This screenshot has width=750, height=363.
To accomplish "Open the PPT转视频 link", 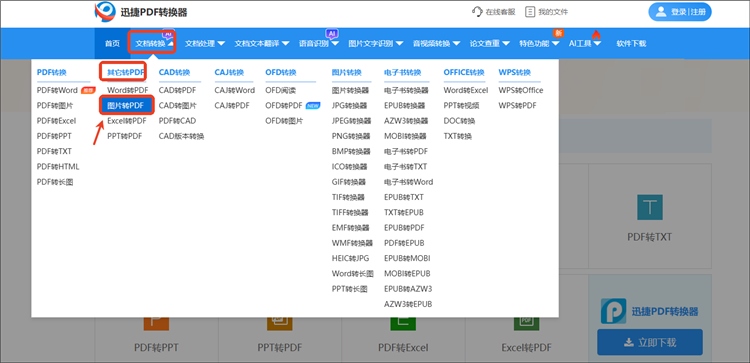I will pos(462,105).
